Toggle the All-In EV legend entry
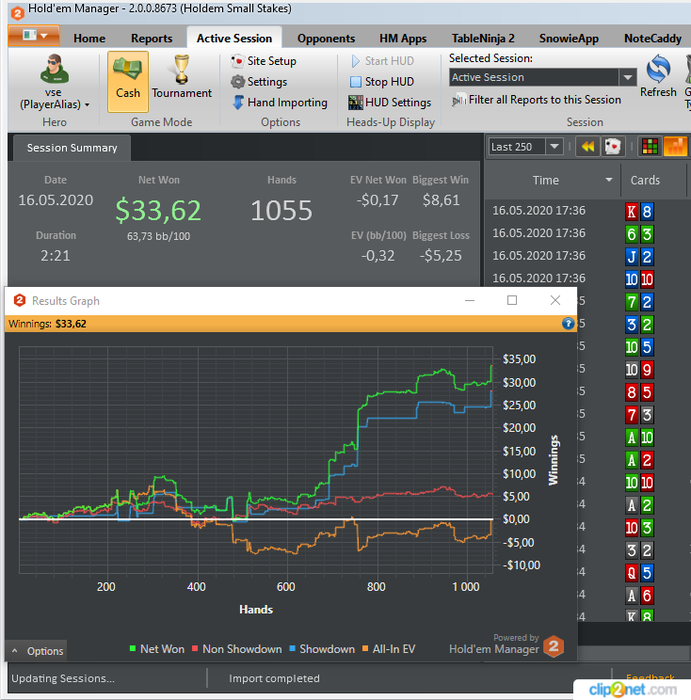This screenshot has height=700, width=691. (x=388, y=649)
